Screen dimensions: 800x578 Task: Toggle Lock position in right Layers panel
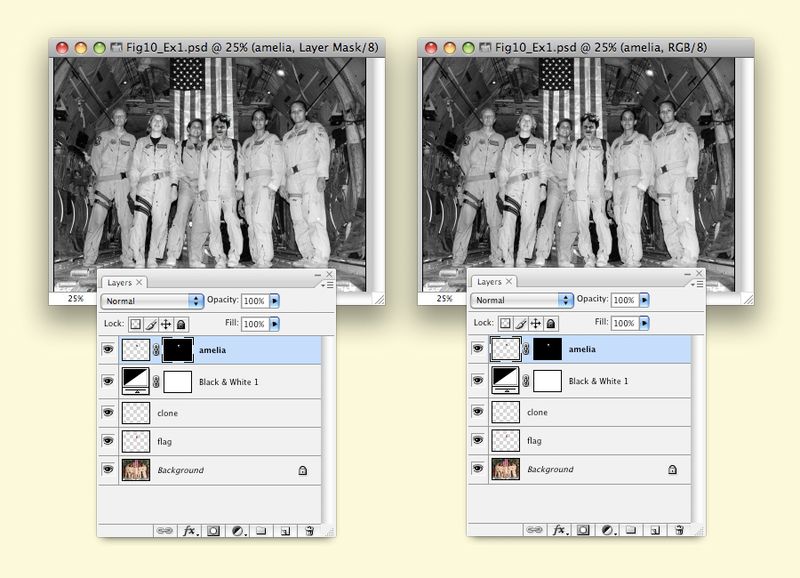537,324
